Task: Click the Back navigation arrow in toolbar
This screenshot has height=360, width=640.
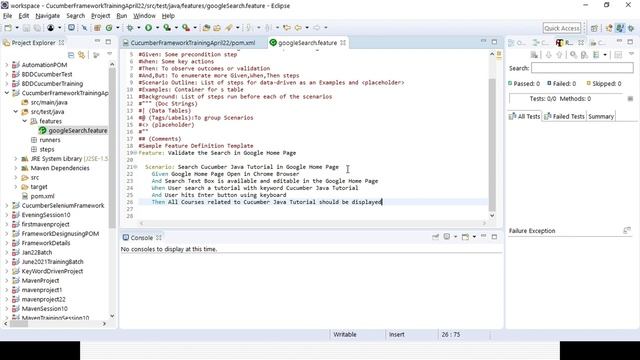Action: 298,28
